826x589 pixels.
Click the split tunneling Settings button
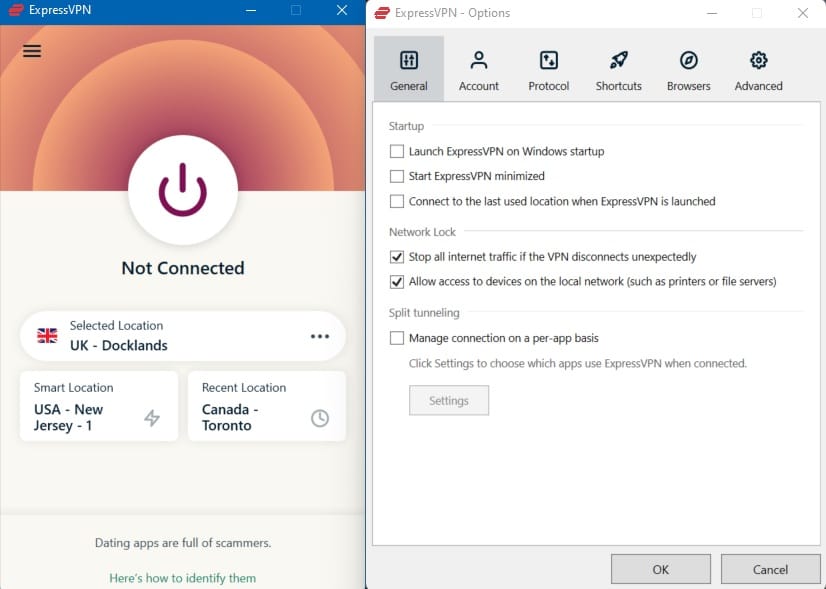(x=449, y=400)
